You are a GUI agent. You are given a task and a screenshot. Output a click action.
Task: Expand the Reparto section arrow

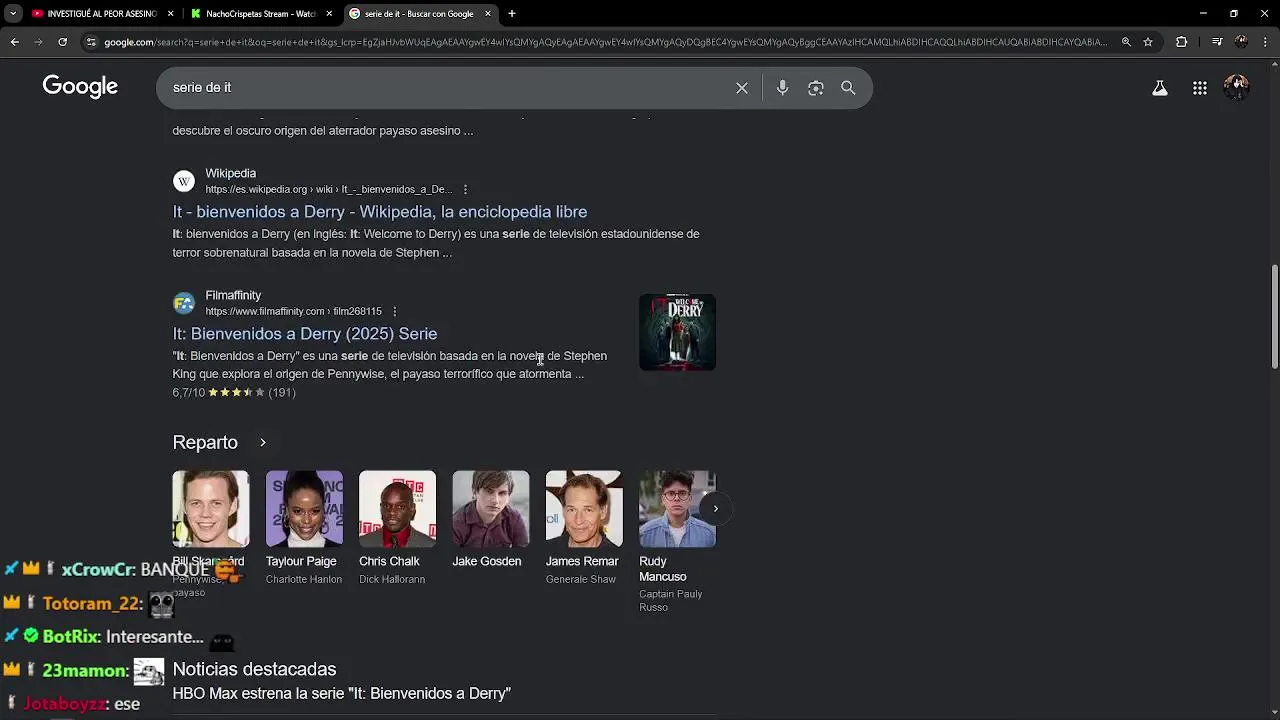(x=263, y=442)
